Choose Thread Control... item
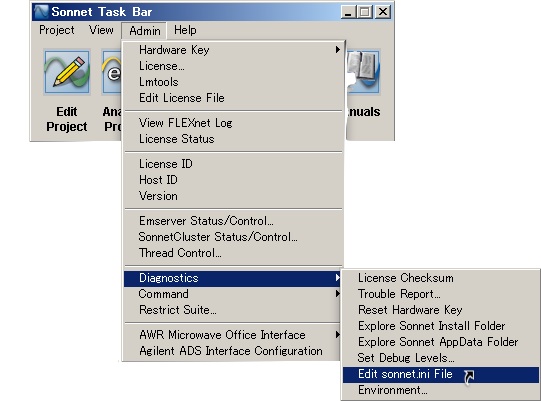The width and height of the screenshot is (541, 401). point(233,253)
